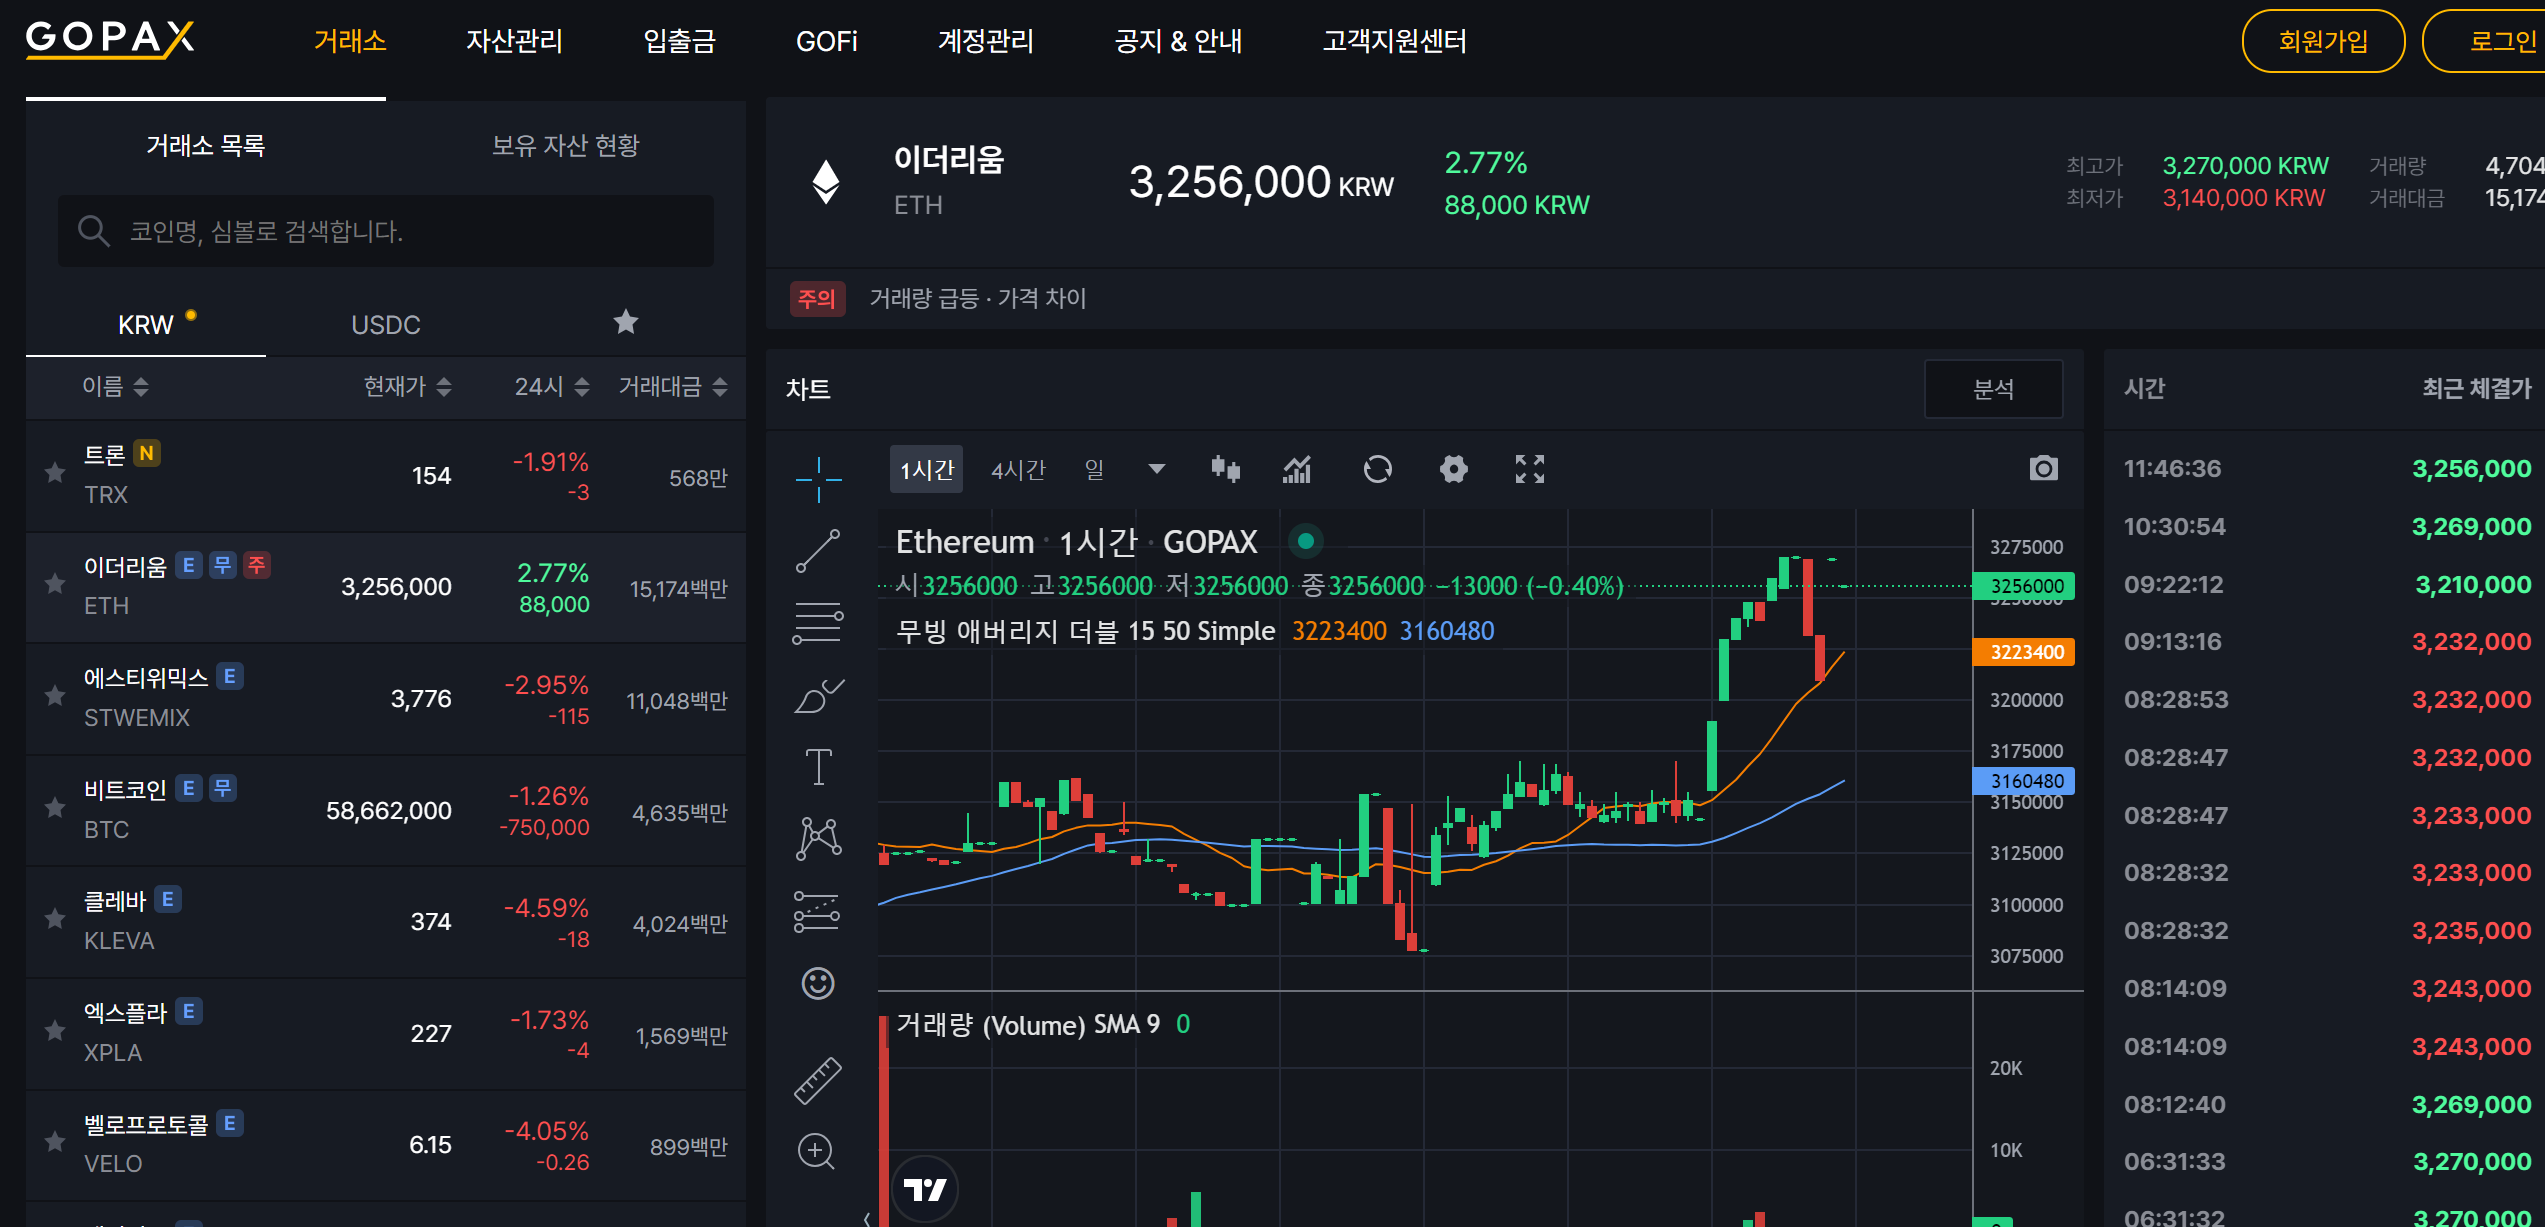Focus the coin name search field

click(386, 231)
